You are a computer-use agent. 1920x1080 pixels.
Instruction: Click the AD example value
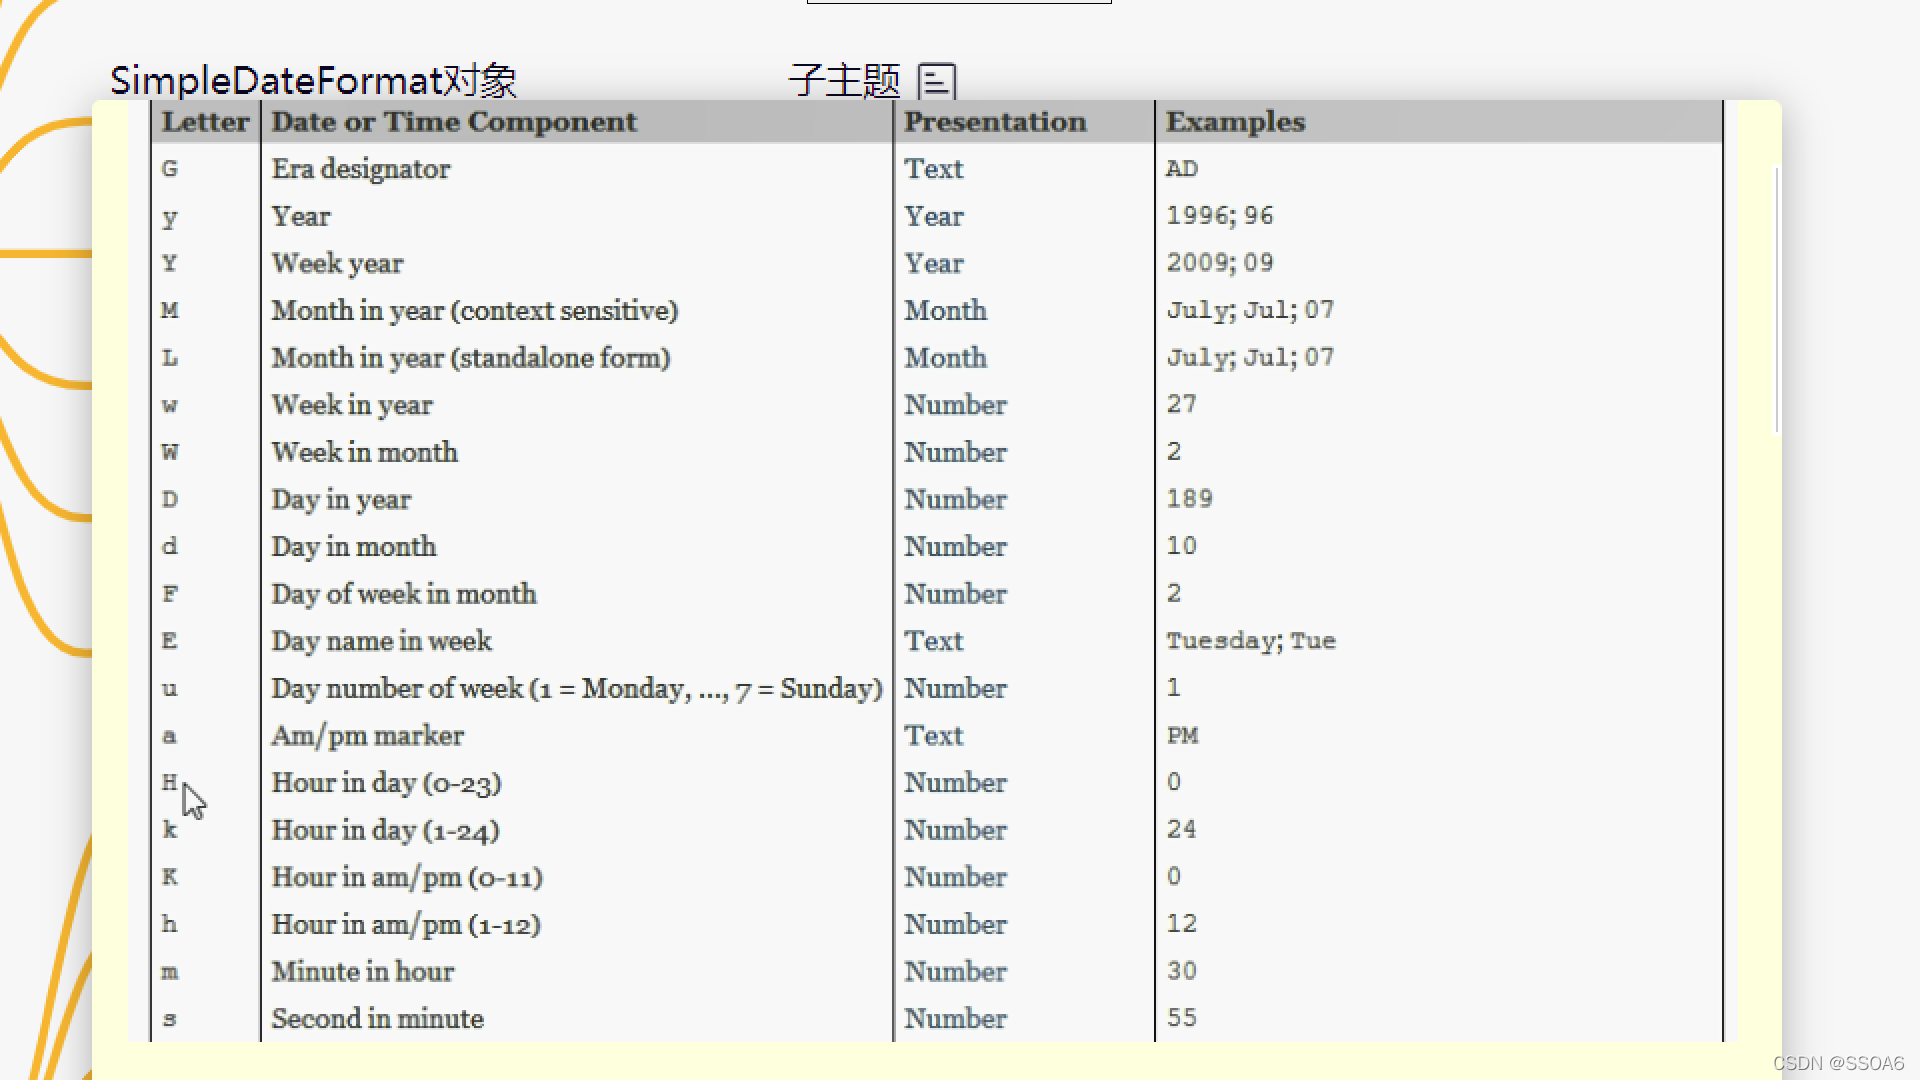click(x=1182, y=169)
